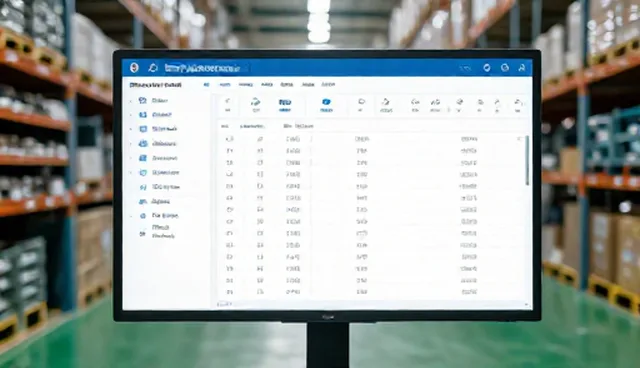Screen dimensions: 640x368
Task: Expand the arrow beside the second sidebar item
Action: (131, 115)
